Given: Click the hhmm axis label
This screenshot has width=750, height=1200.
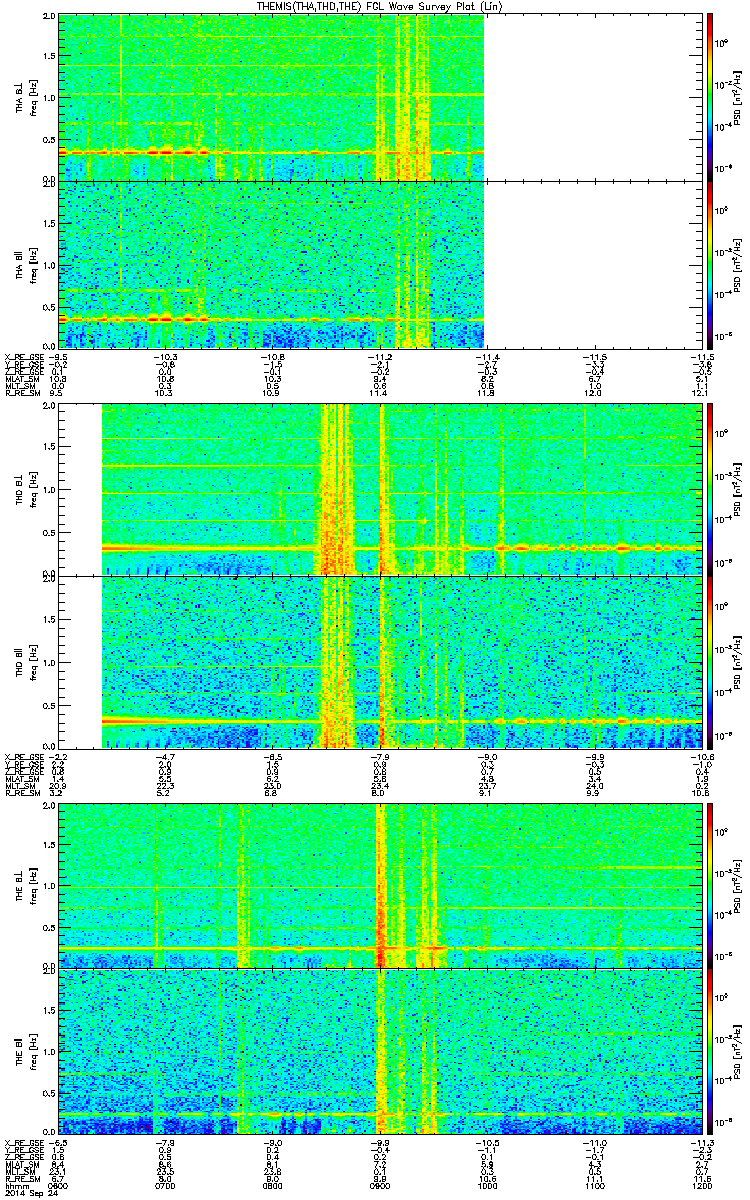Looking at the screenshot, I should point(15,1184).
